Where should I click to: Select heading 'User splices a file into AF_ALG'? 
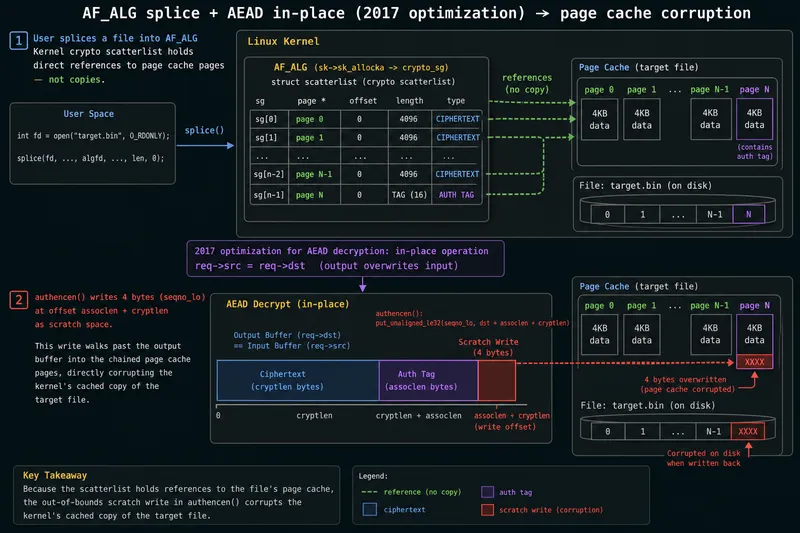pyautogui.click(x=115, y=38)
